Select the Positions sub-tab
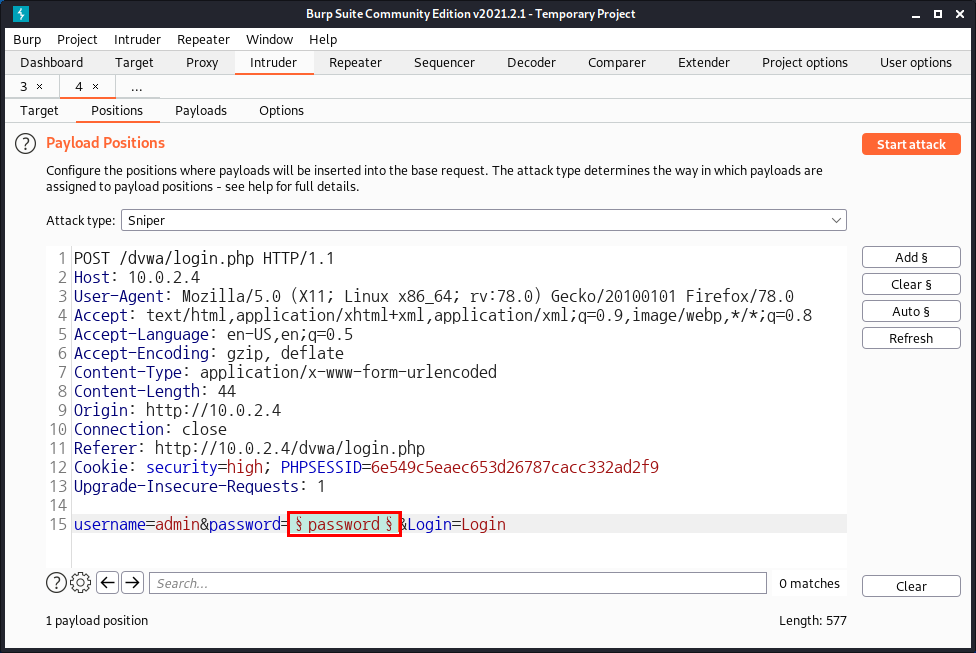Screen dimensions: 976x653 (117, 110)
